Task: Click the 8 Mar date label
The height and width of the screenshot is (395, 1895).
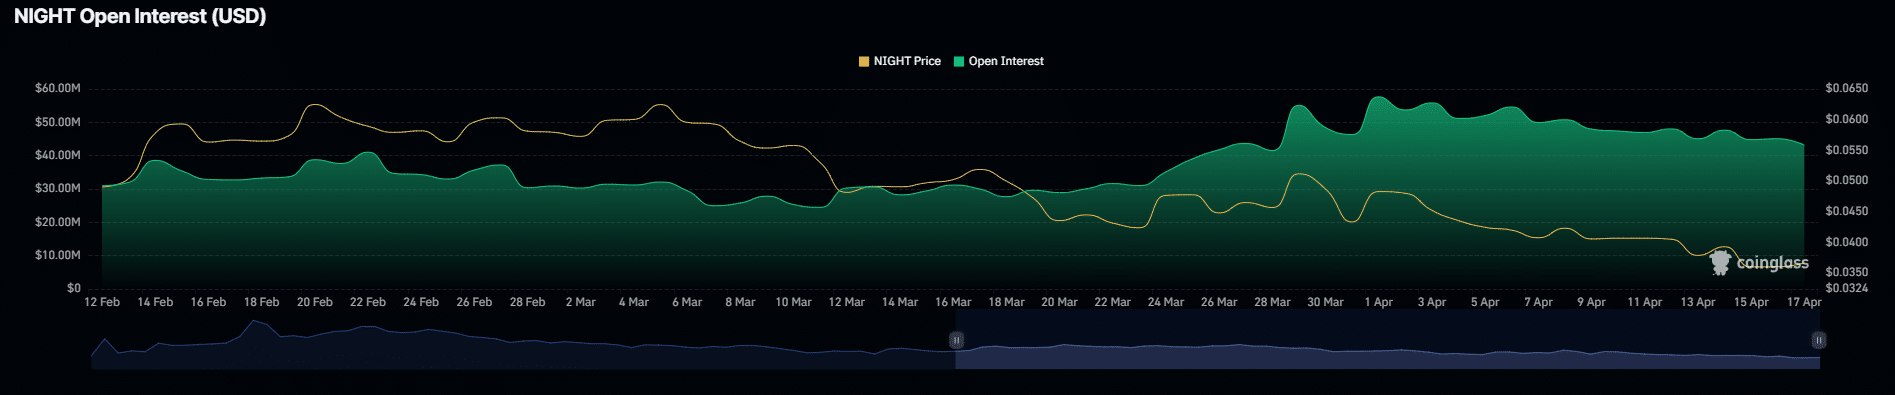Action: 740,302
